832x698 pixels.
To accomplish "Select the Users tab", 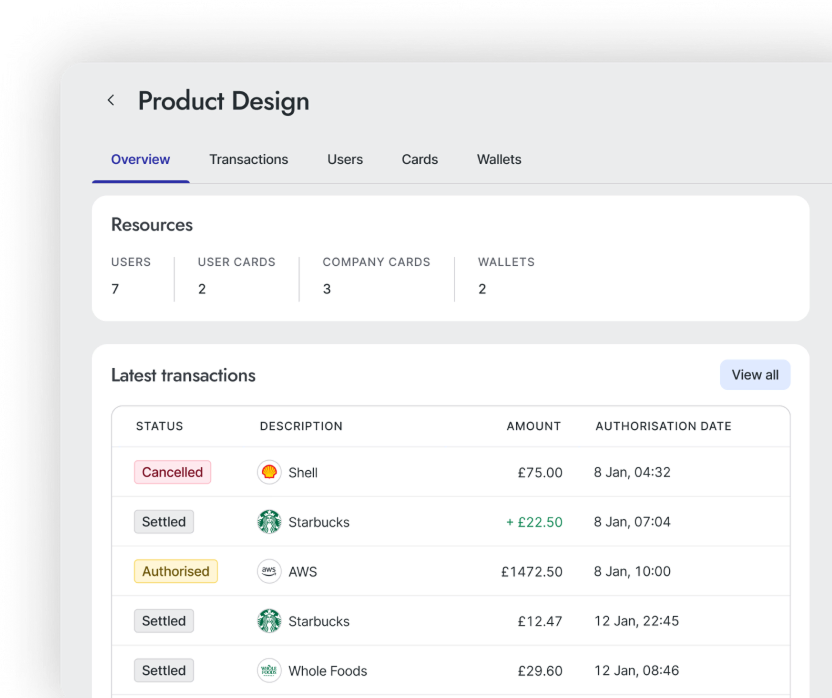I will pos(344,159).
